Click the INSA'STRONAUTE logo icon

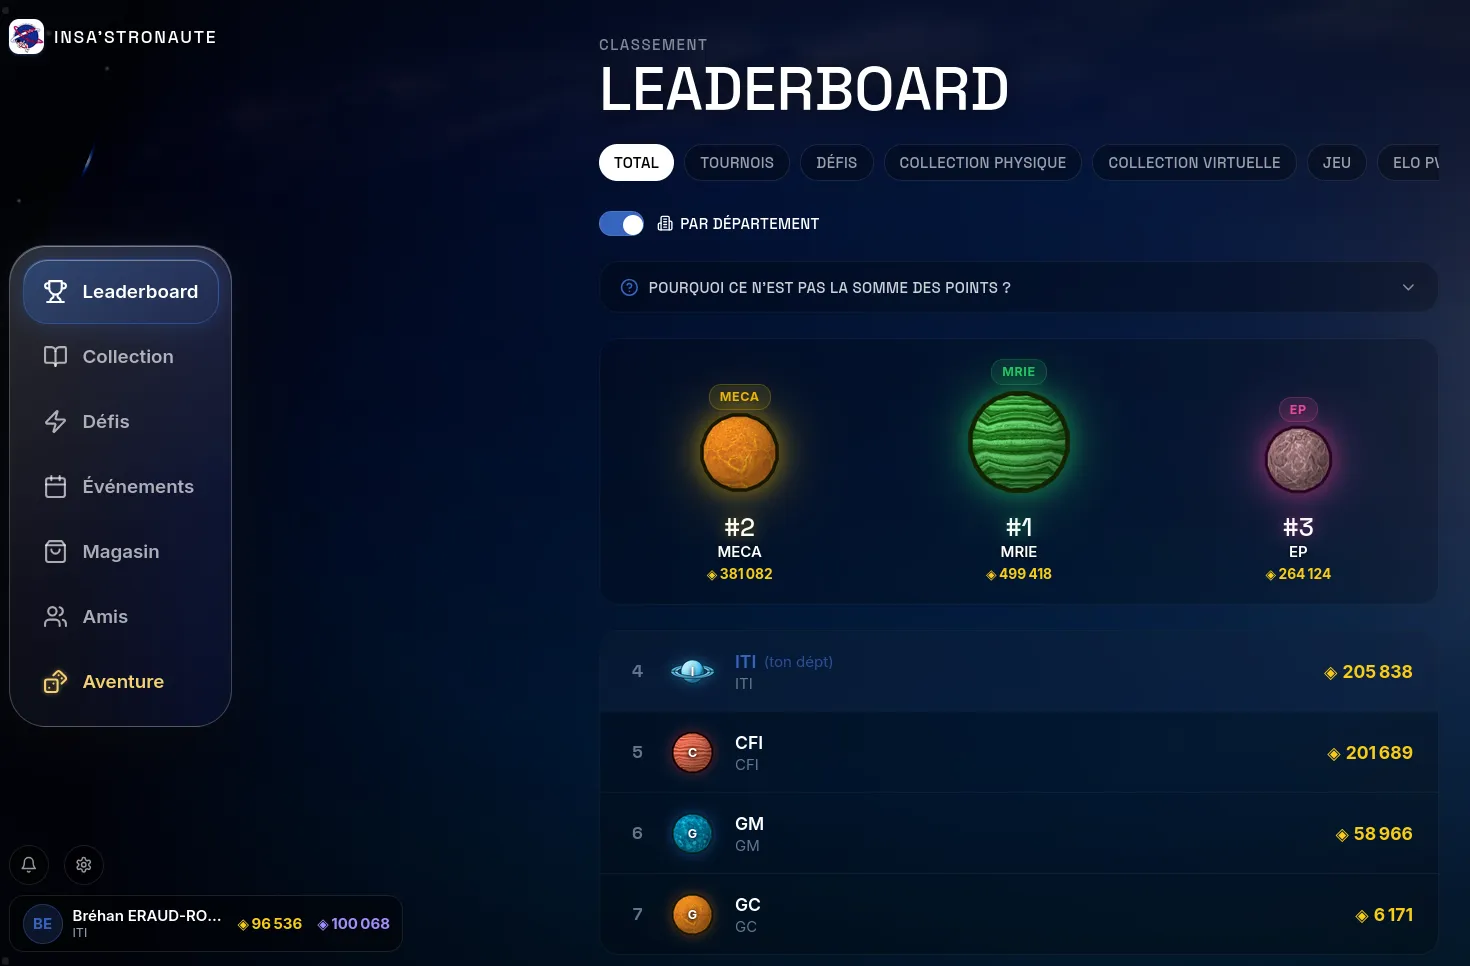point(26,37)
